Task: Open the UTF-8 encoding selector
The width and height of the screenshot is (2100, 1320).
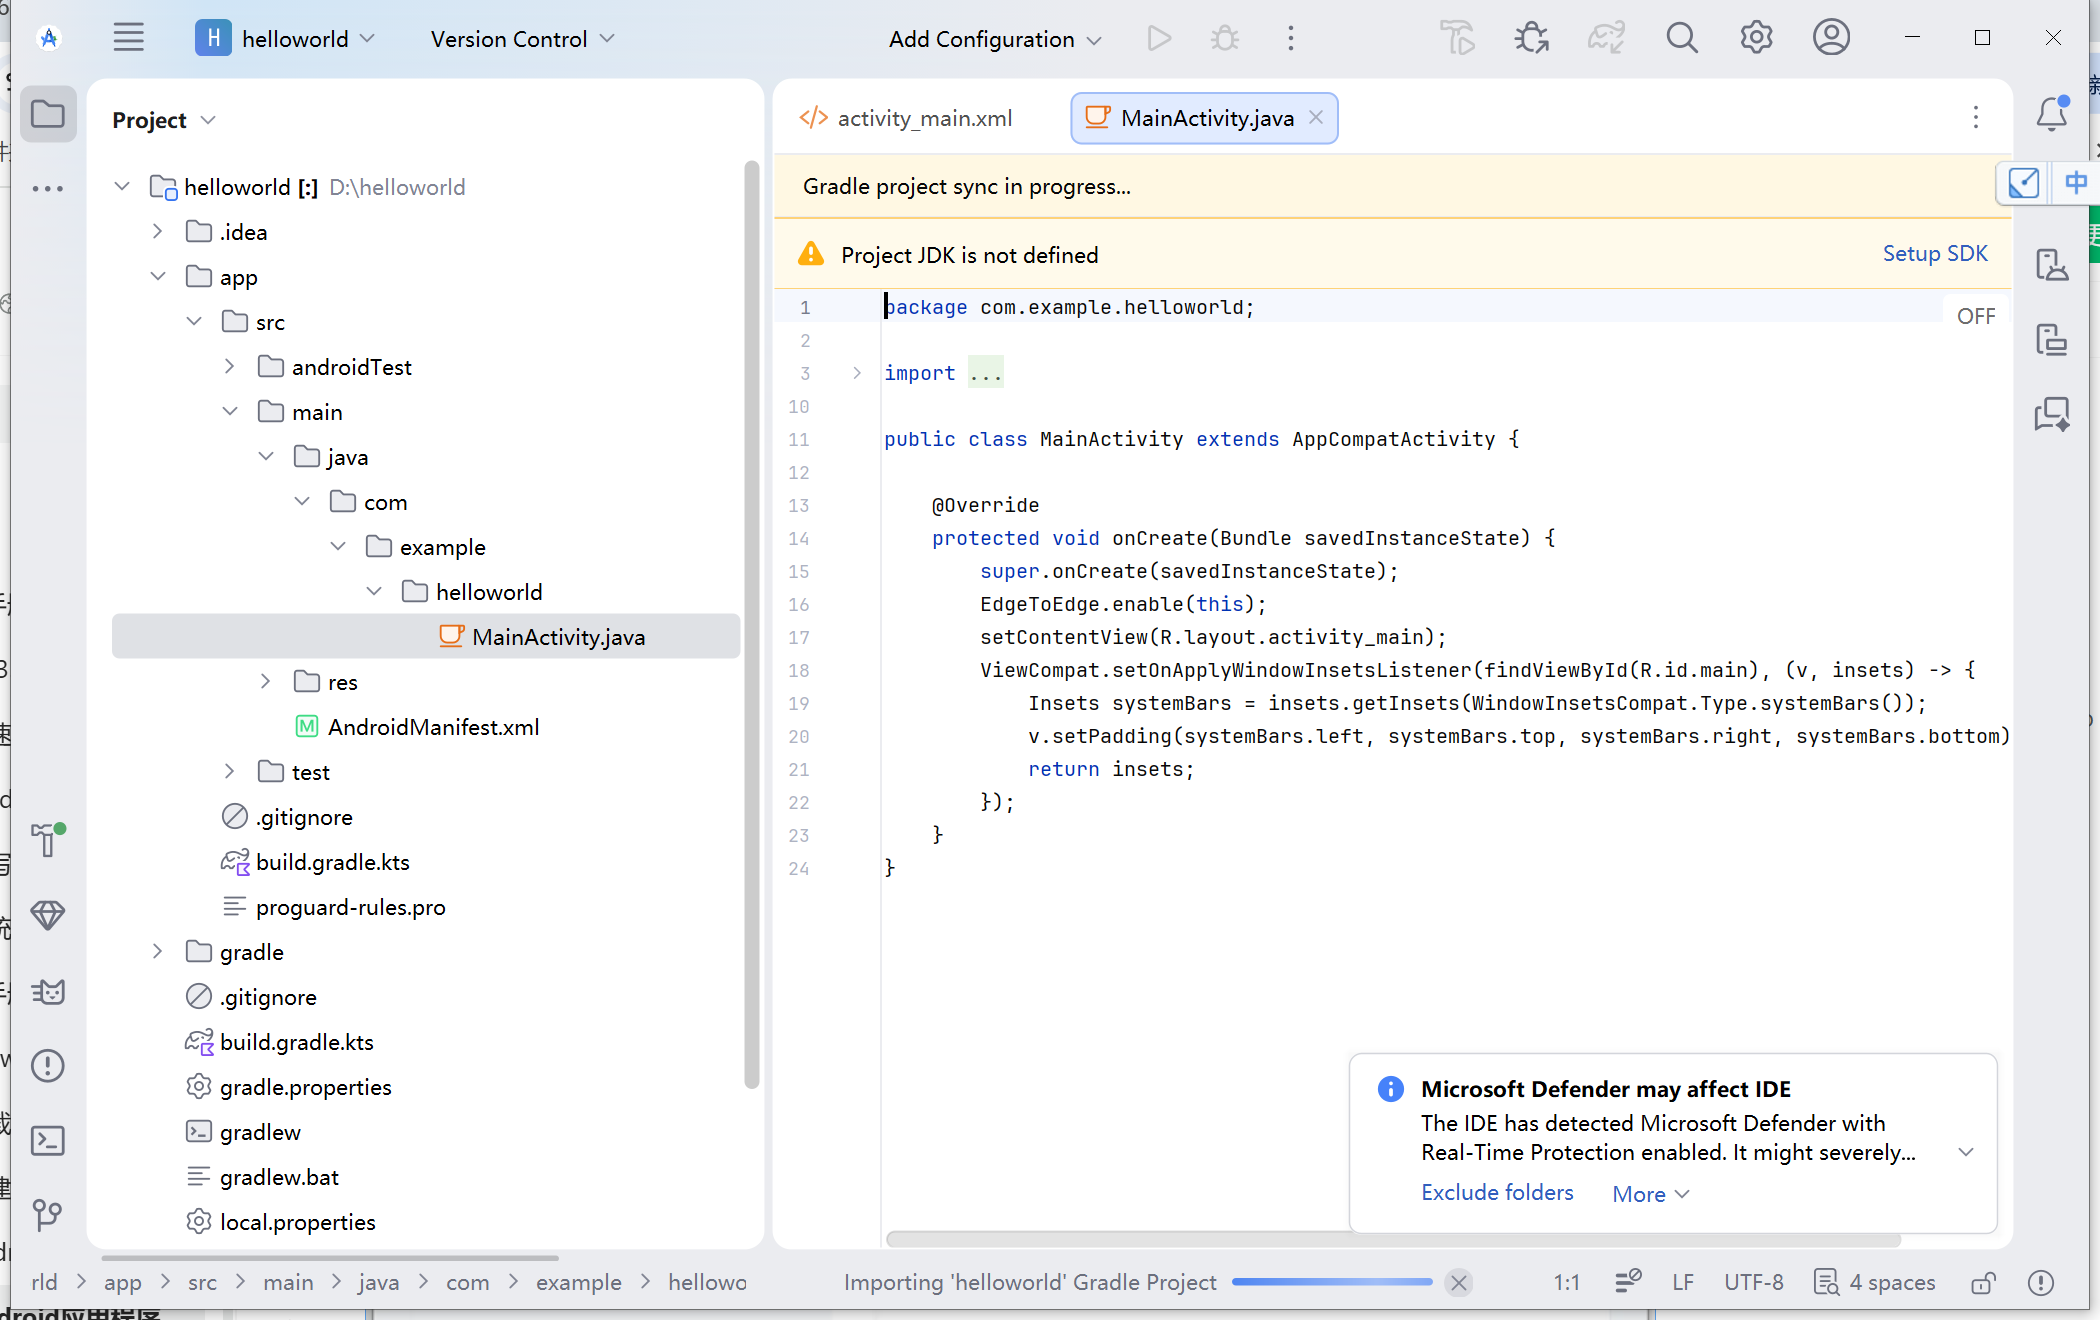Action: pyautogui.click(x=1753, y=1282)
